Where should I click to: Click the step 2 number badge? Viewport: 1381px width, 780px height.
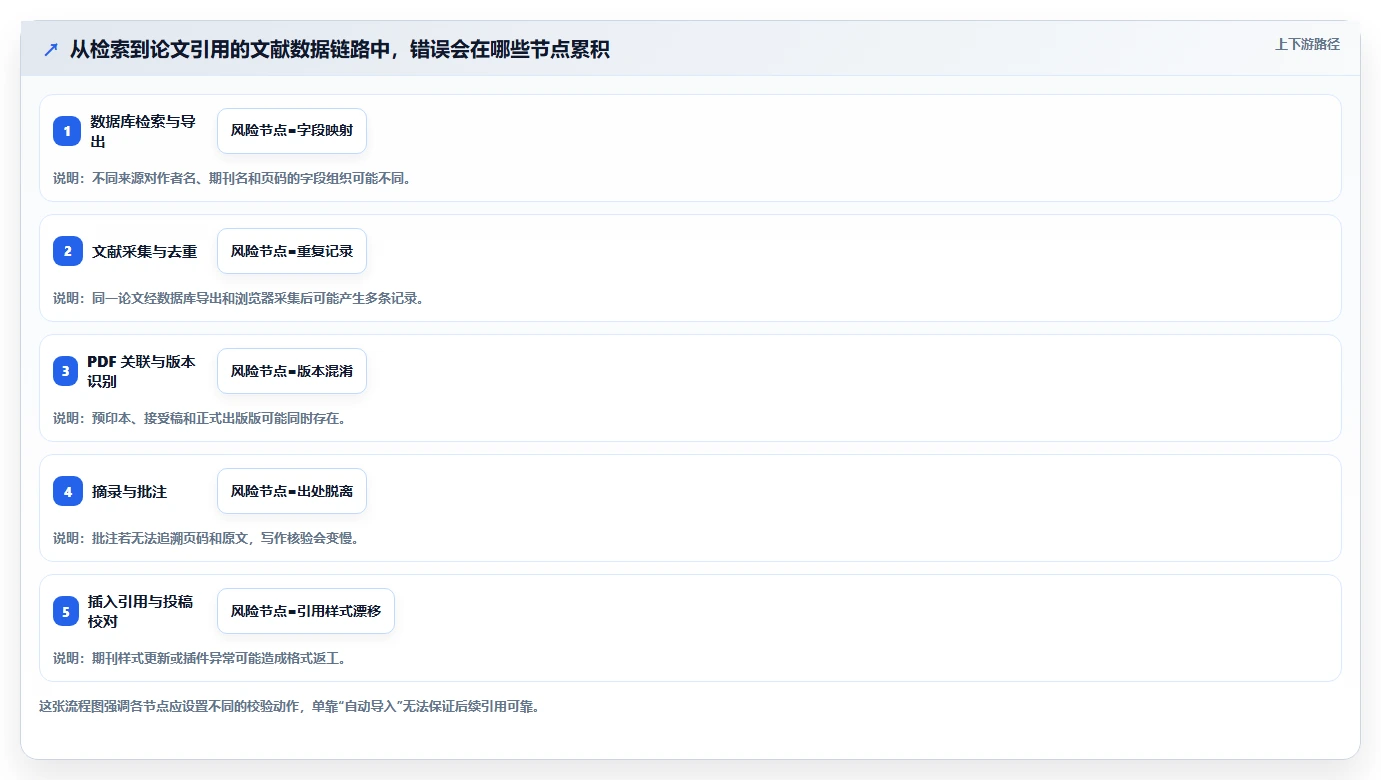67,251
